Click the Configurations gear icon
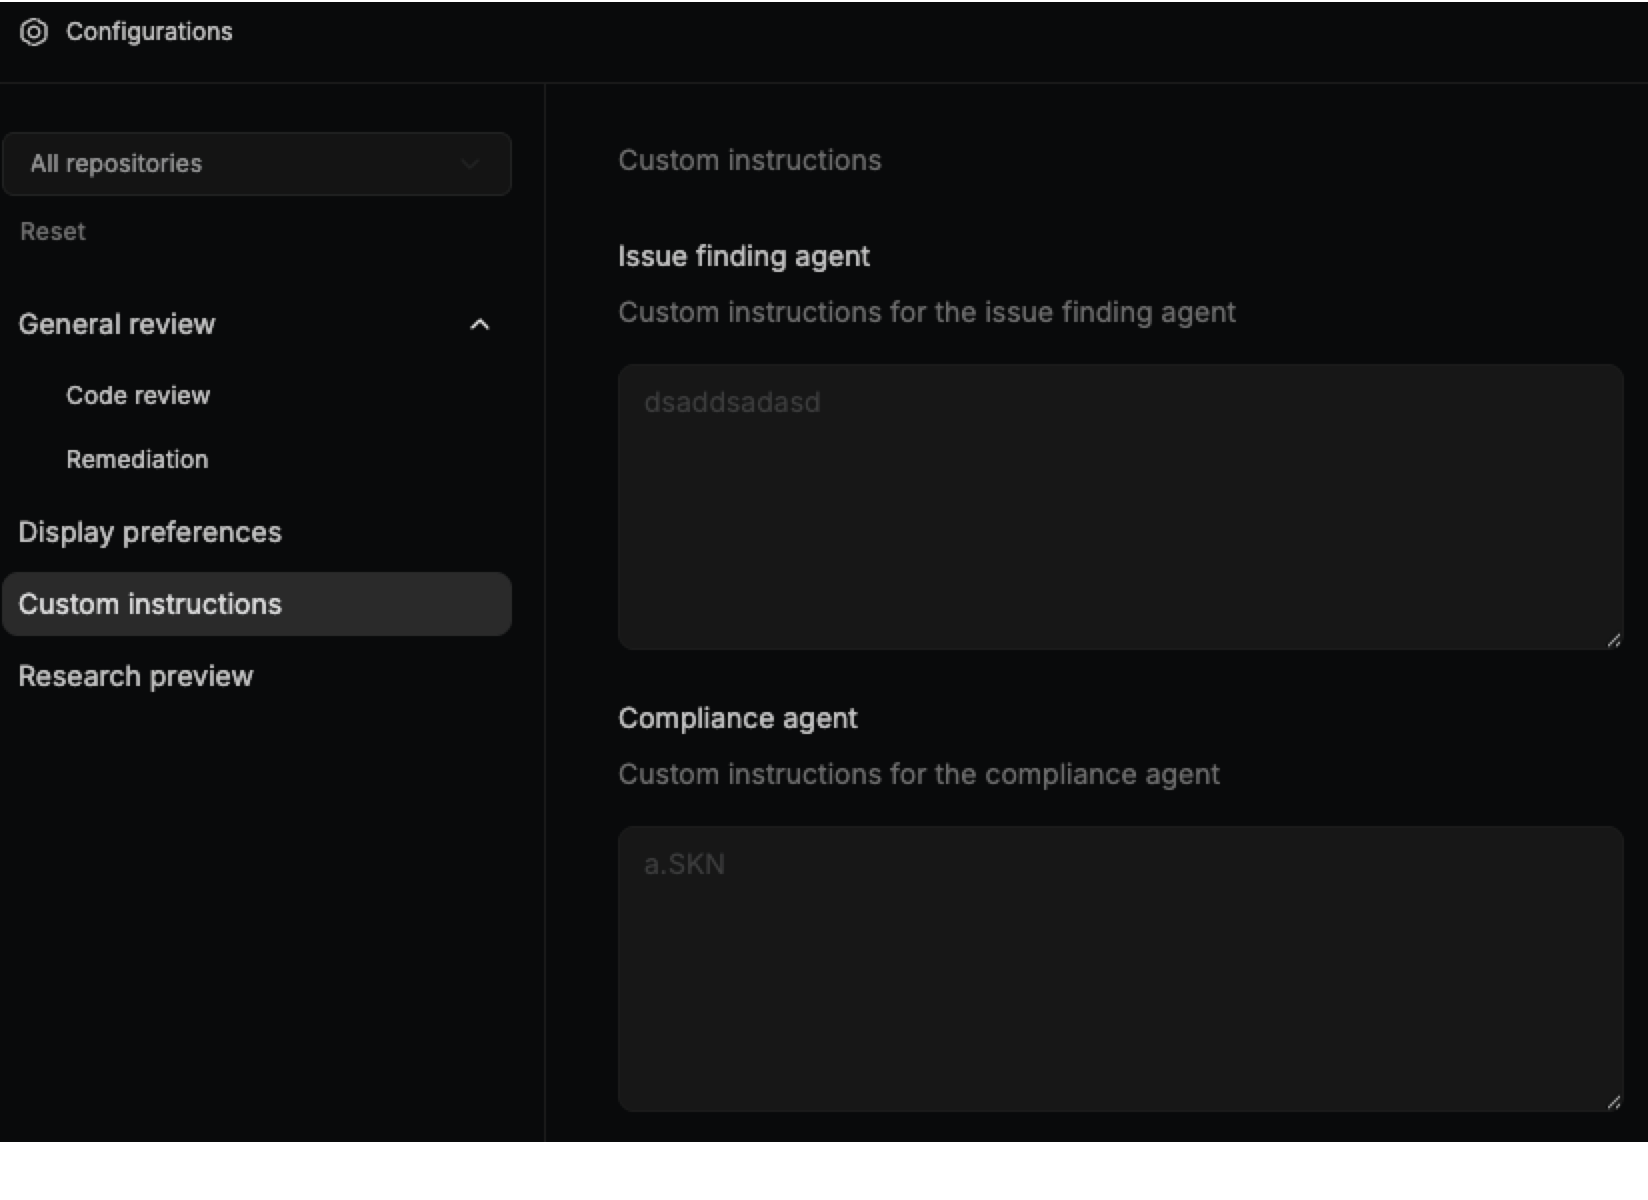The image size is (1648, 1200). point(34,32)
